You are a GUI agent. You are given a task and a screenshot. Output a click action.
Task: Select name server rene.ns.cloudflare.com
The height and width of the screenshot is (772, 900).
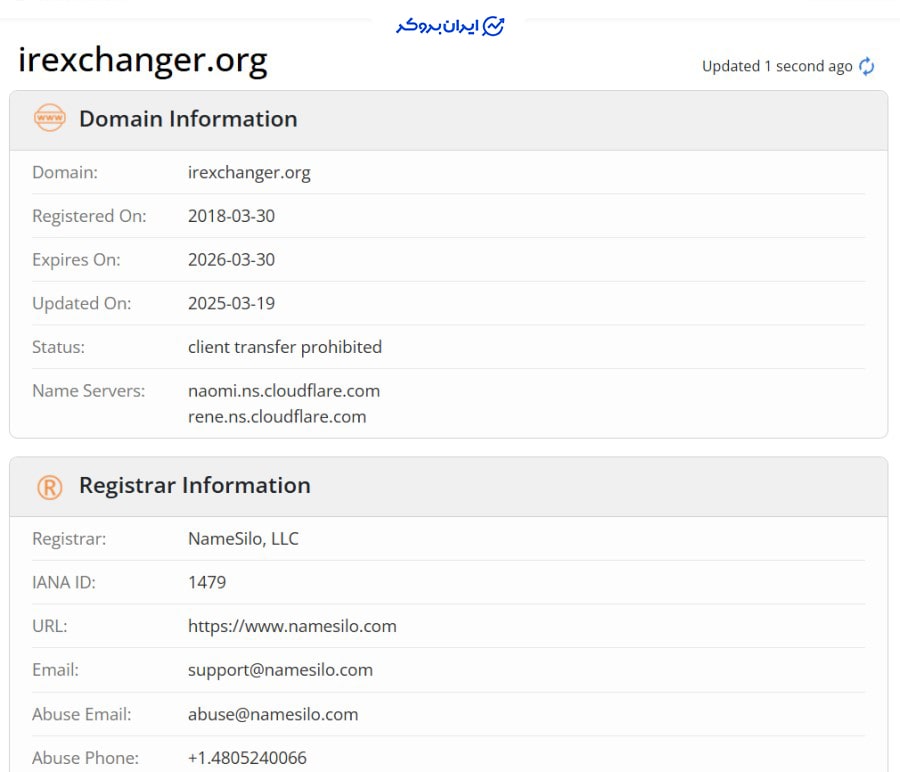click(277, 417)
